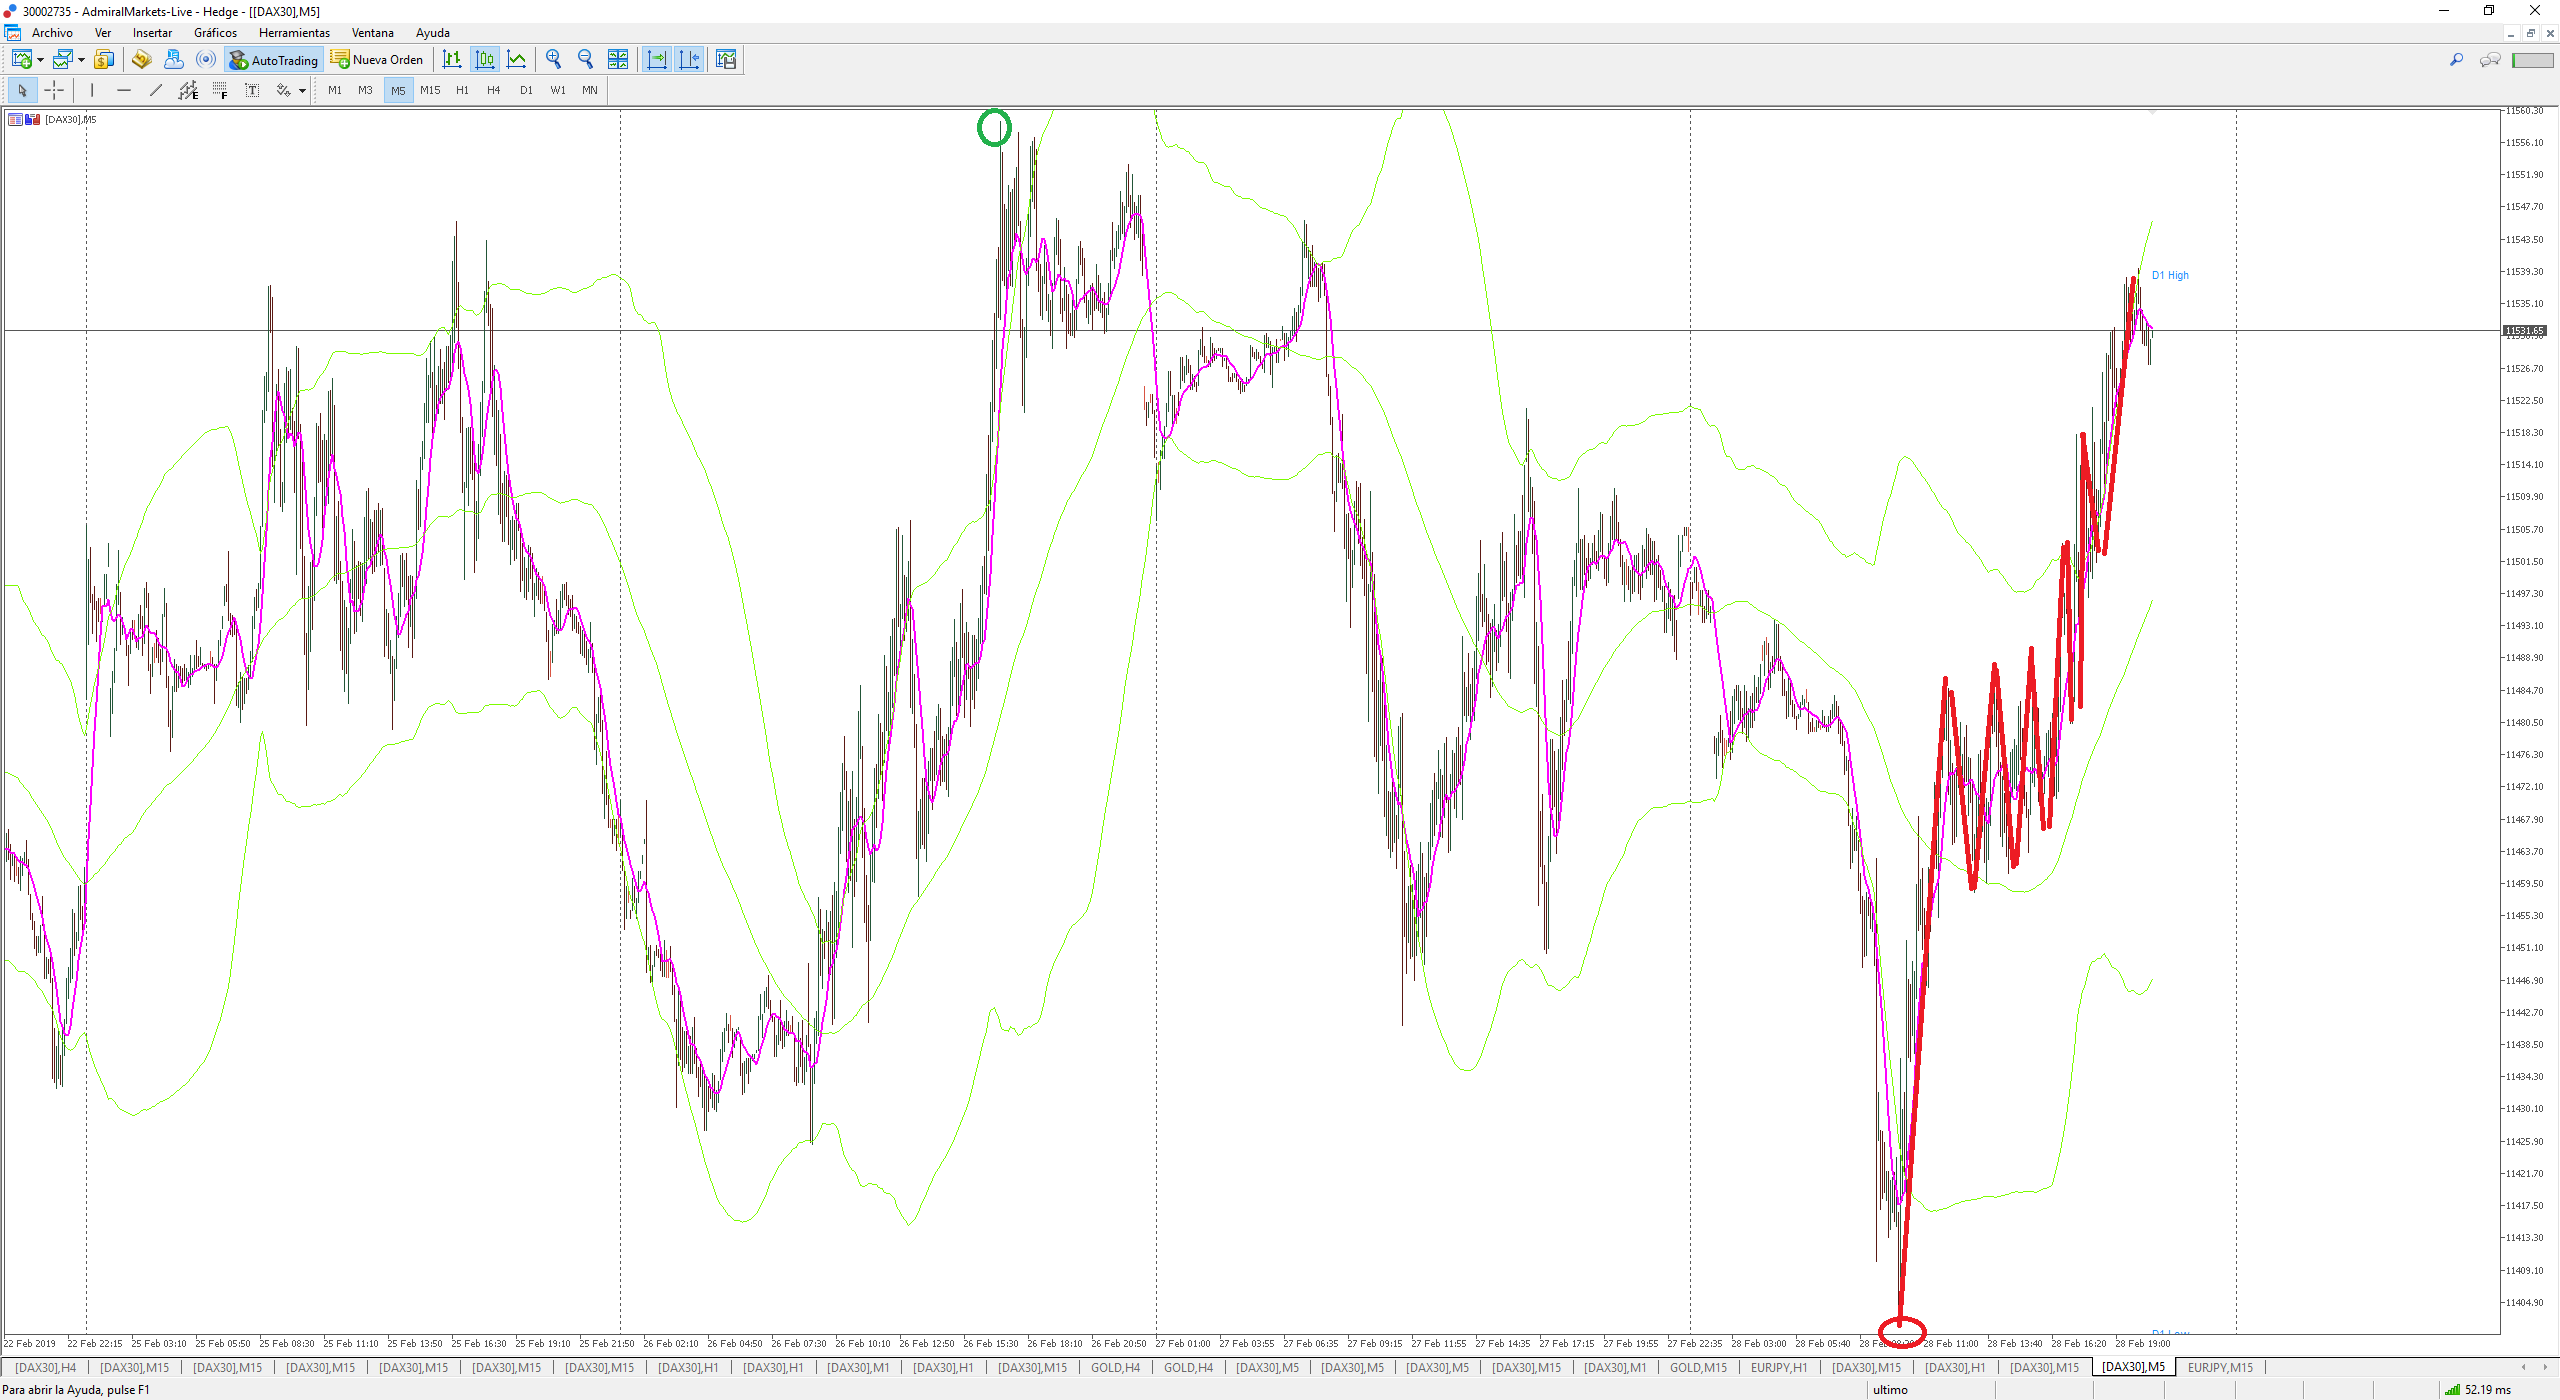Toggle the chart shift option
The width and height of the screenshot is (2560, 1400).
(689, 60)
